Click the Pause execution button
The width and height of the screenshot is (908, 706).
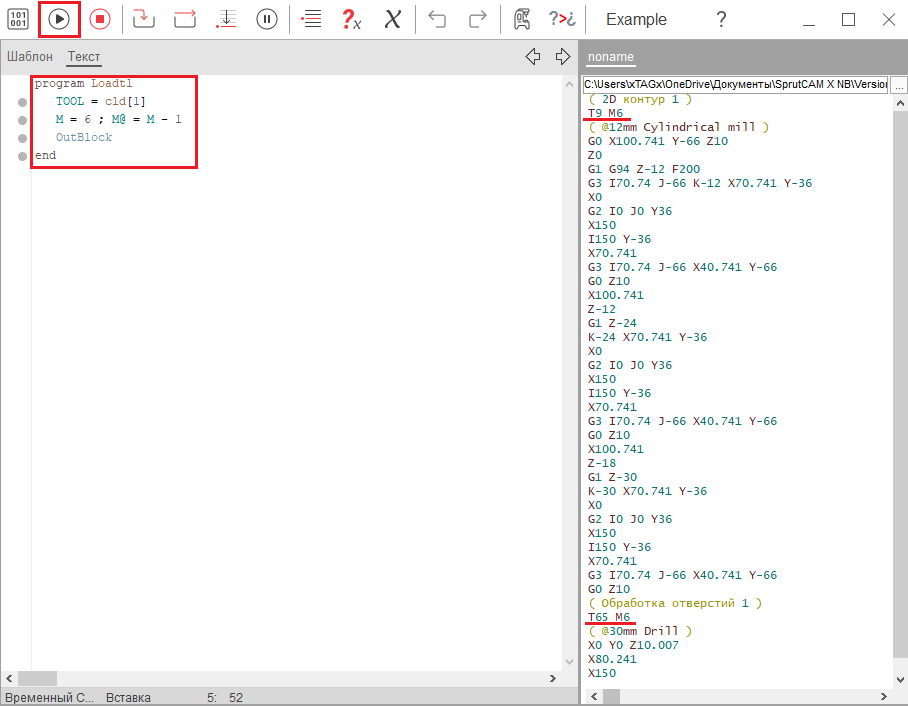[x=266, y=19]
